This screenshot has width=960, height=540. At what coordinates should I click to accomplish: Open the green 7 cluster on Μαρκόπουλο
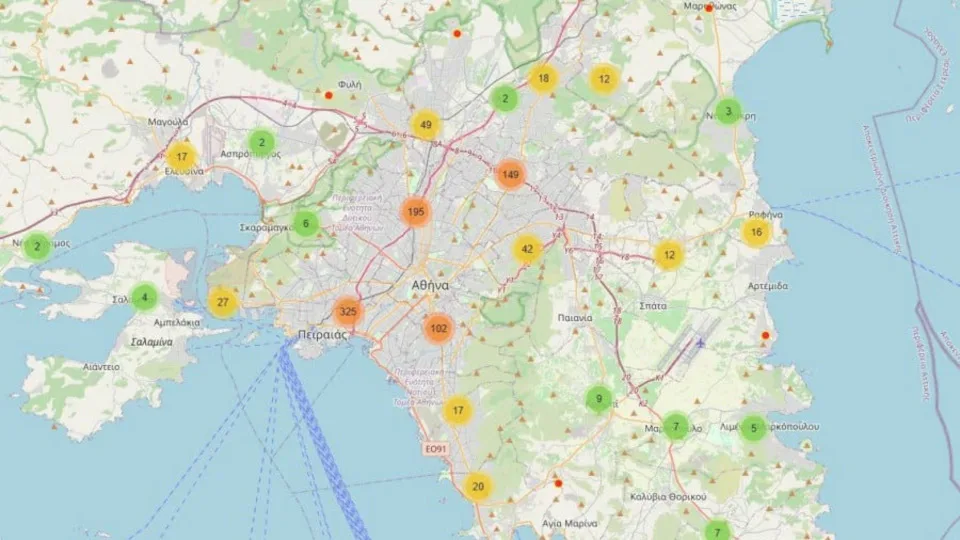[x=676, y=426]
